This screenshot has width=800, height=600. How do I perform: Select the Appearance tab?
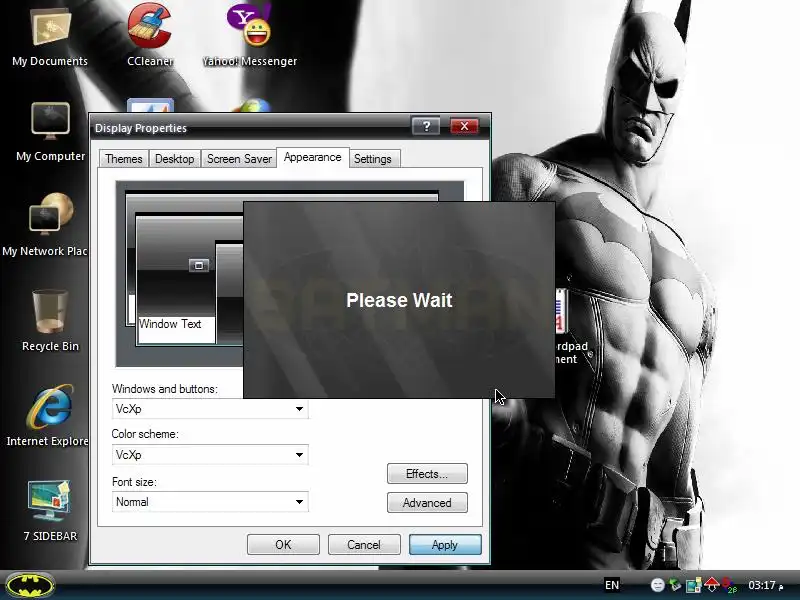pyautogui.click(x=312, y=157)
